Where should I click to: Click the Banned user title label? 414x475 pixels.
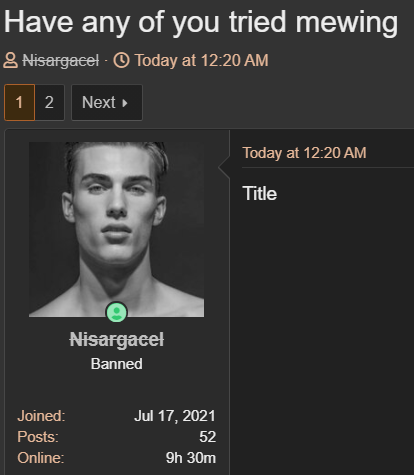tap(117, 364)
